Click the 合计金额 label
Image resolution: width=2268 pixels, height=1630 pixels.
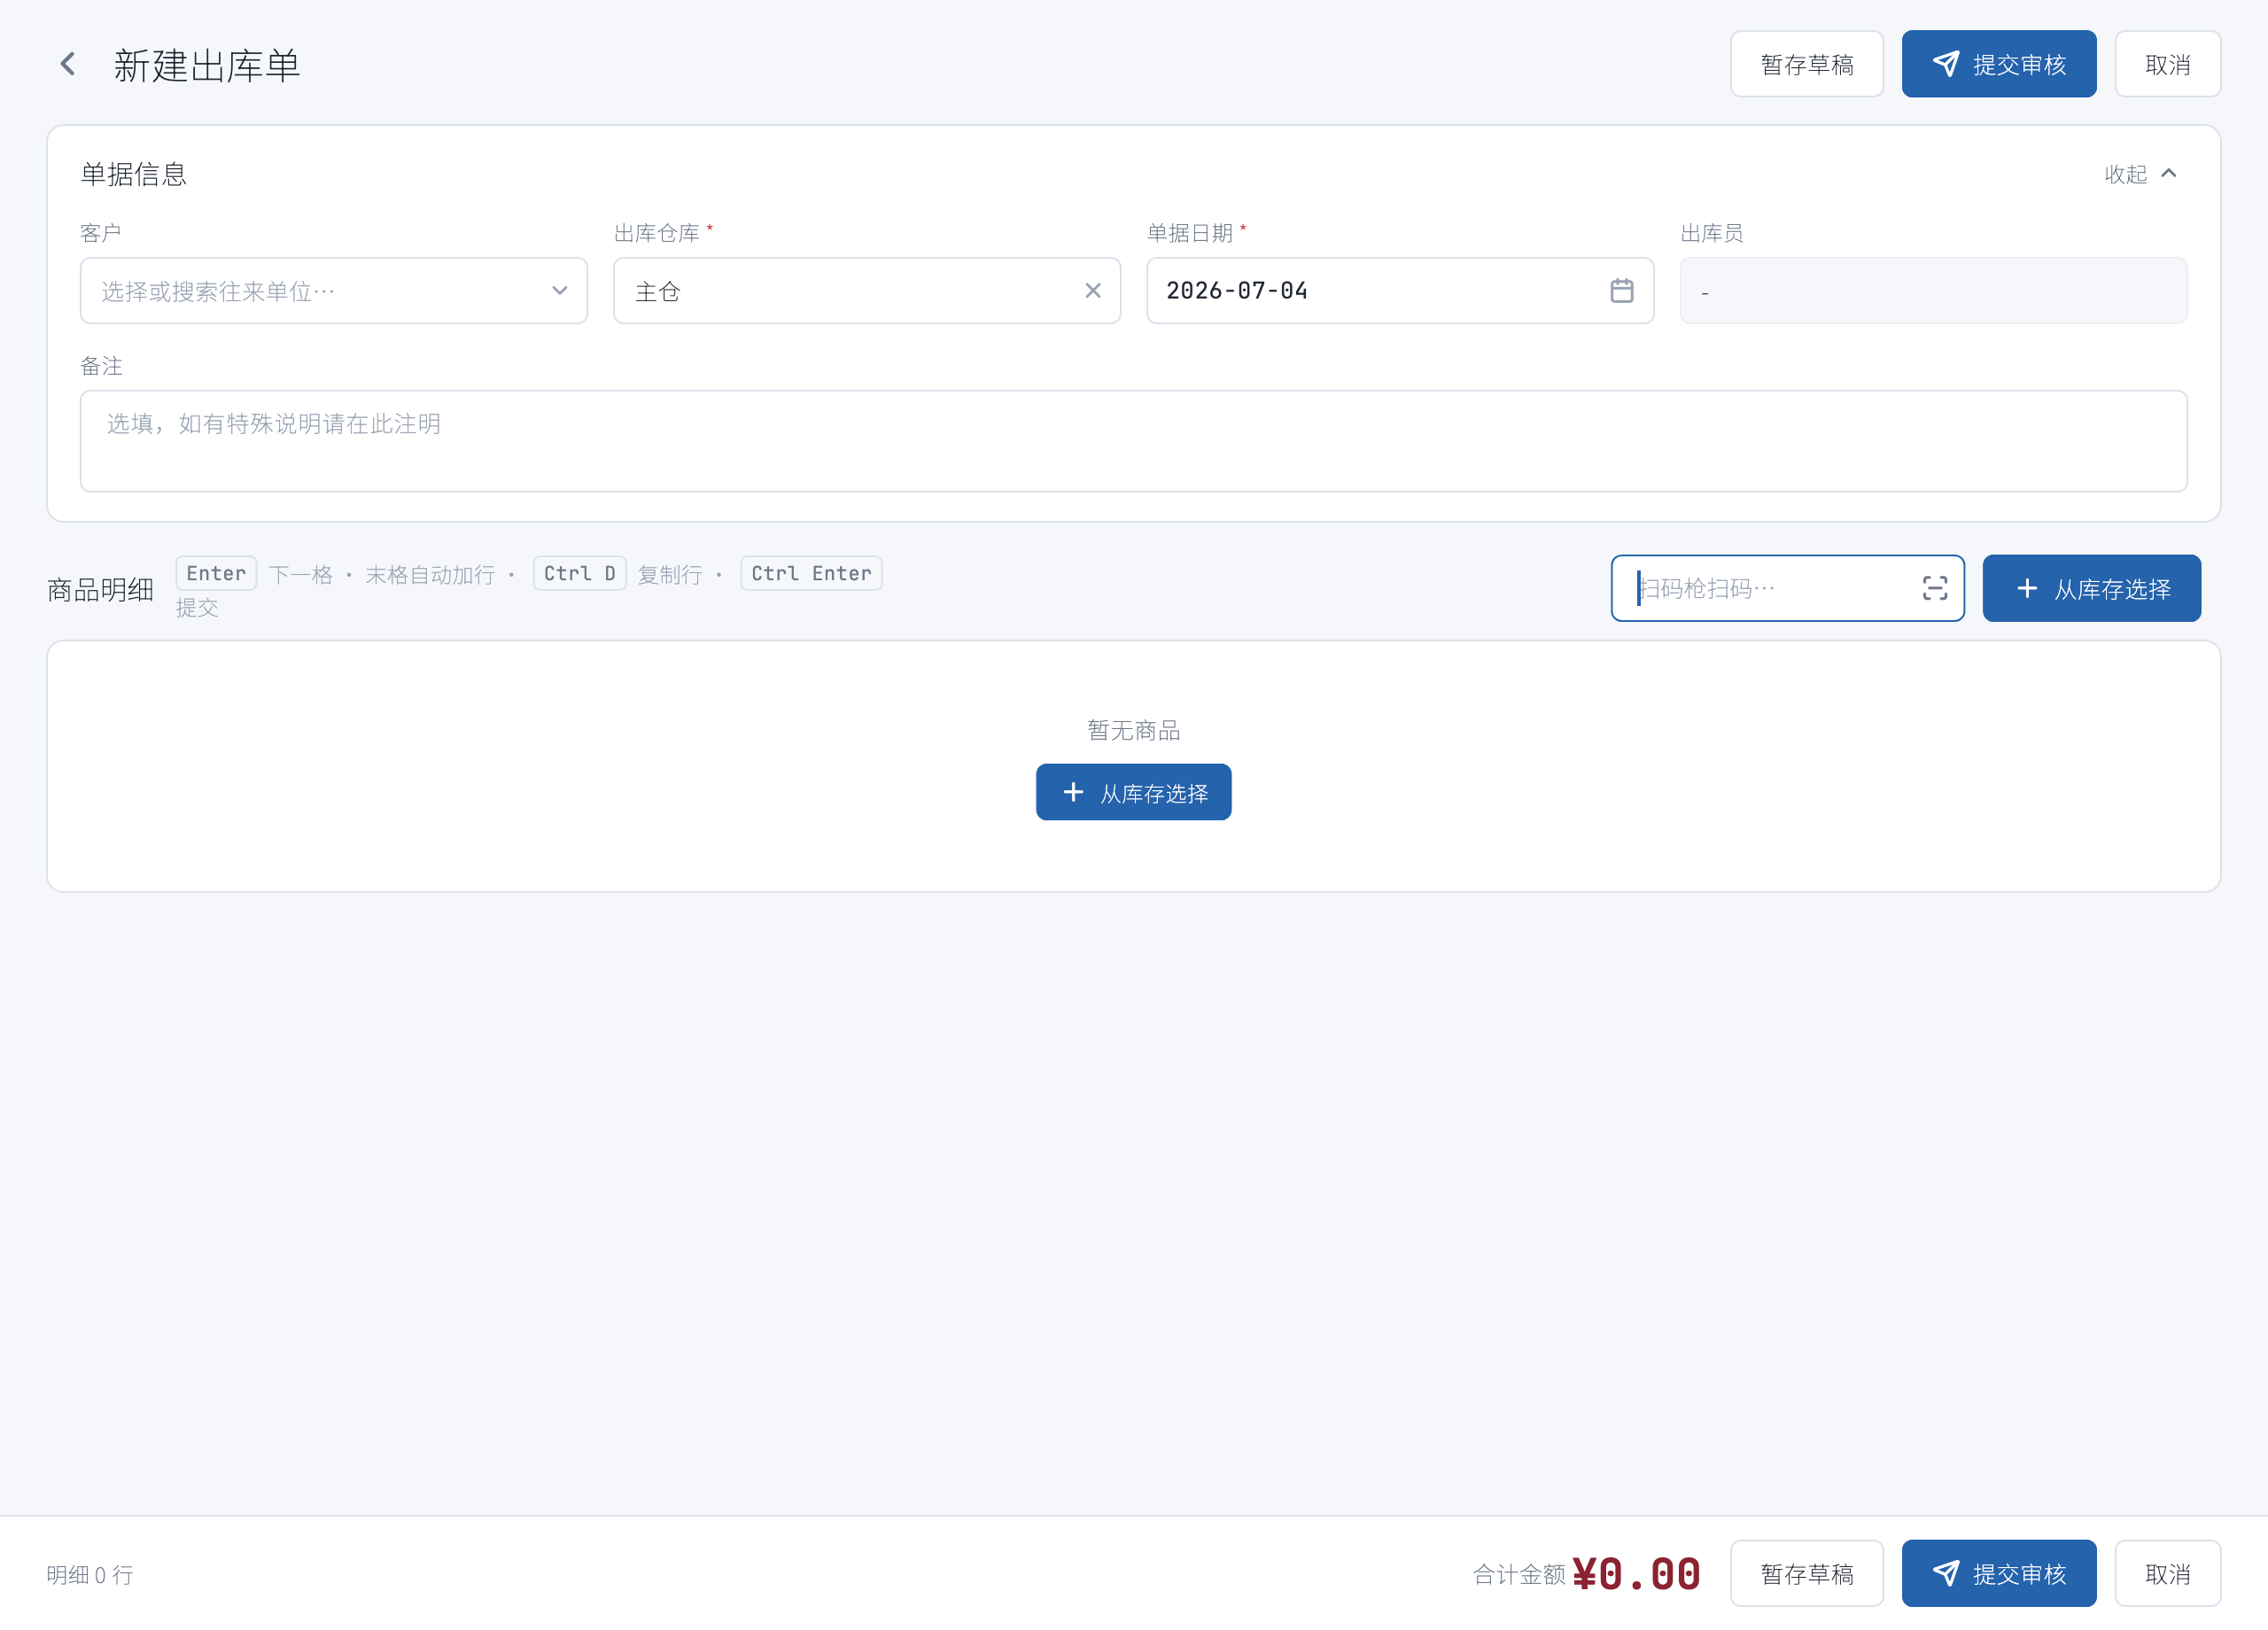point(1518,1574)
